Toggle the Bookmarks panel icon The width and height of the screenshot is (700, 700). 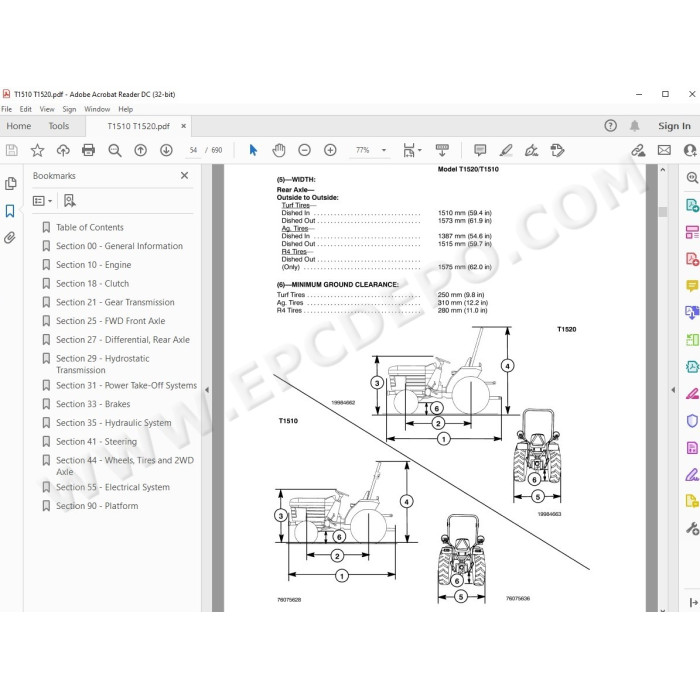[10, 211]
